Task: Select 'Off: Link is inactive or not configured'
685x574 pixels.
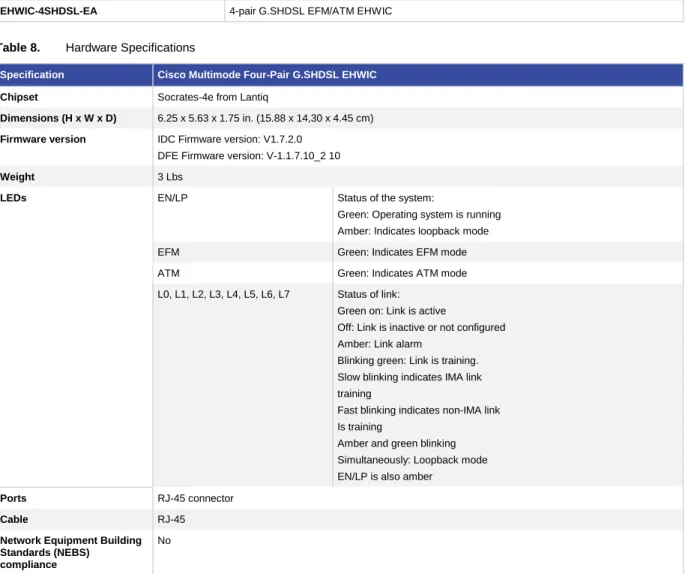Action: click(421, 327)
